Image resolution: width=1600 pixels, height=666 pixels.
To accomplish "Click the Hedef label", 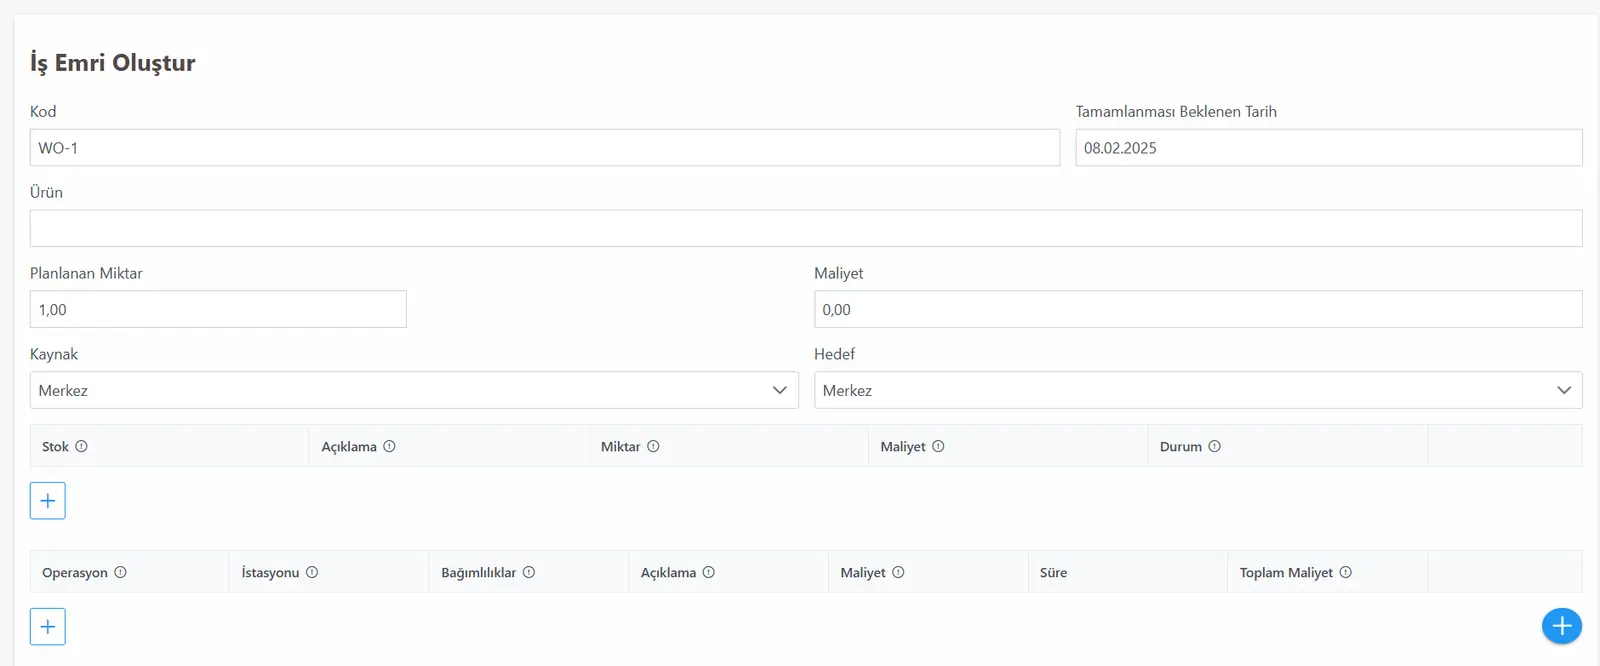I will pyautogui.click(x=834, y=354).
